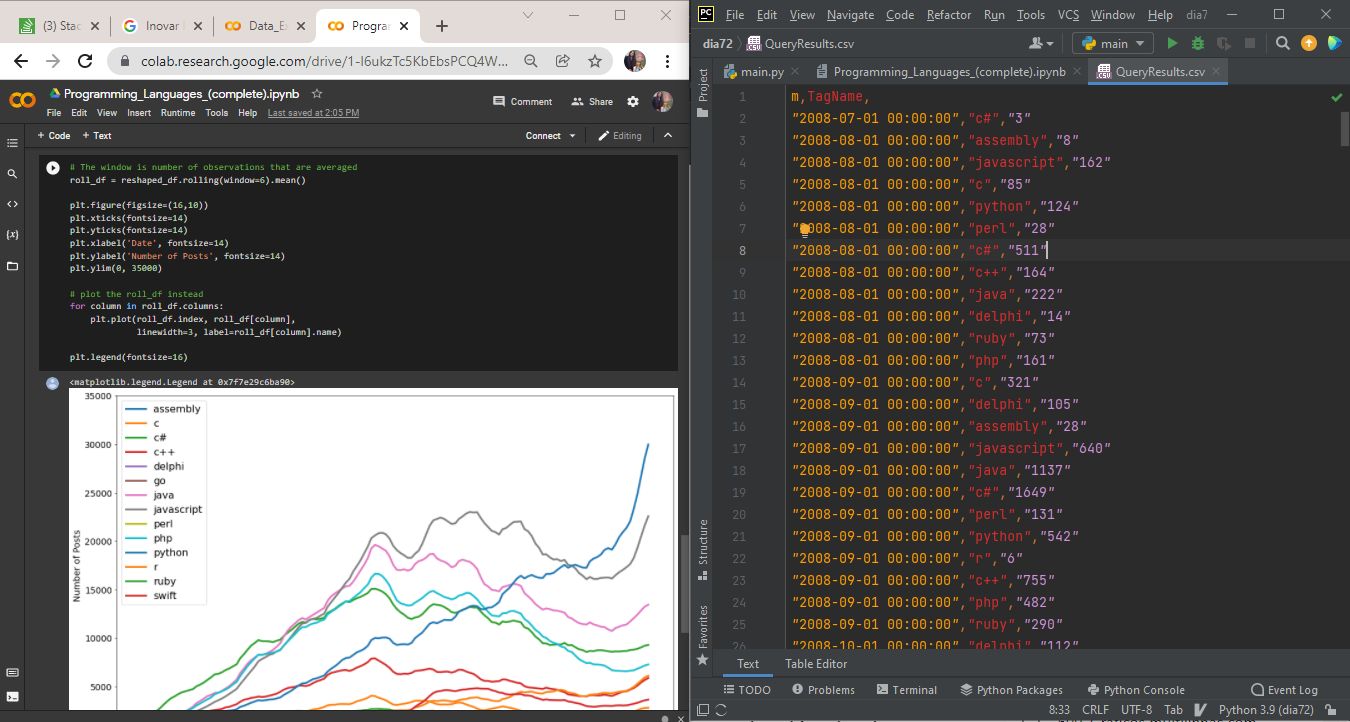Add a new Code cell
This screenshot has width=1350, height=722.
[x=54, y=135]
